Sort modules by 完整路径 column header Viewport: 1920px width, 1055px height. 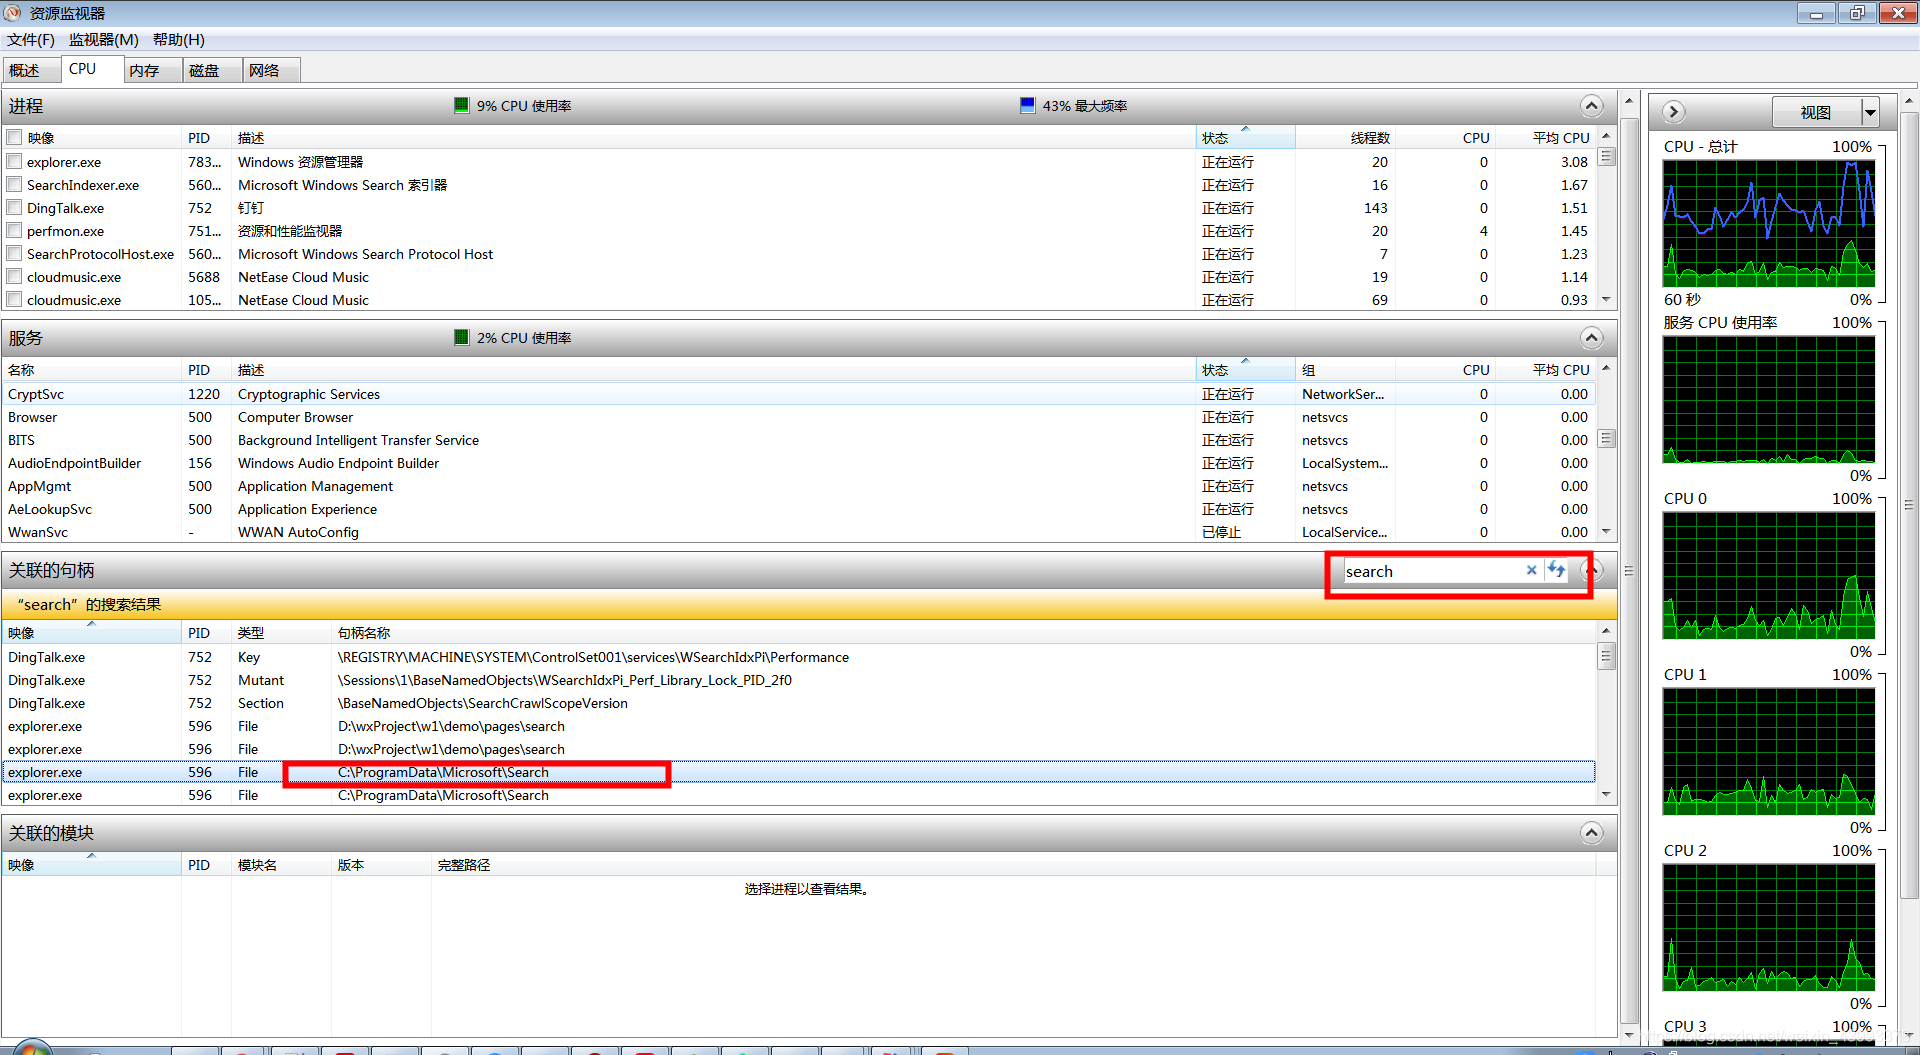click(x=1014, y=864)
